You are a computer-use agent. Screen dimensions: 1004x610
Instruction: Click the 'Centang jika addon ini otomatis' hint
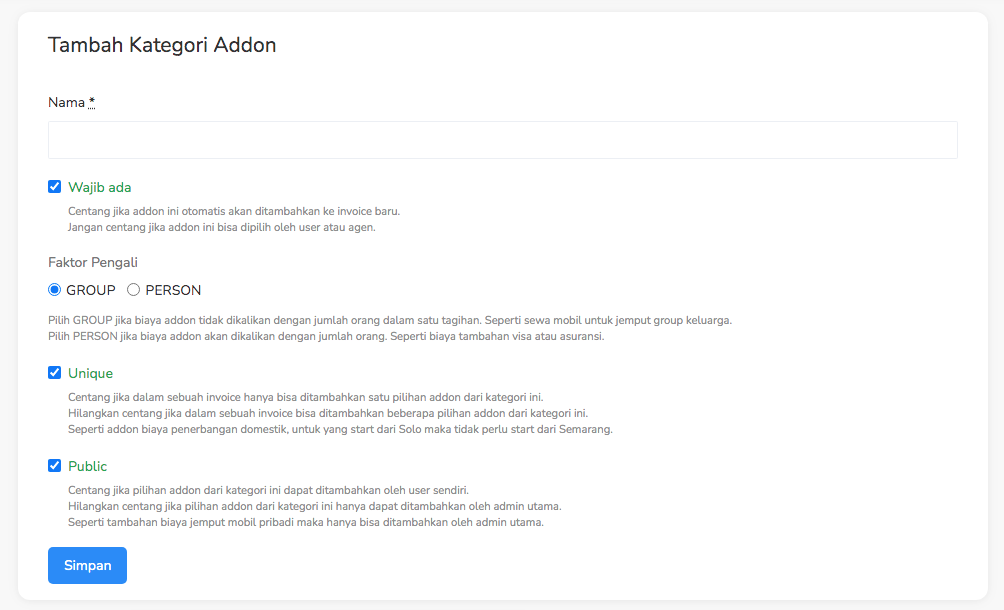234,211
